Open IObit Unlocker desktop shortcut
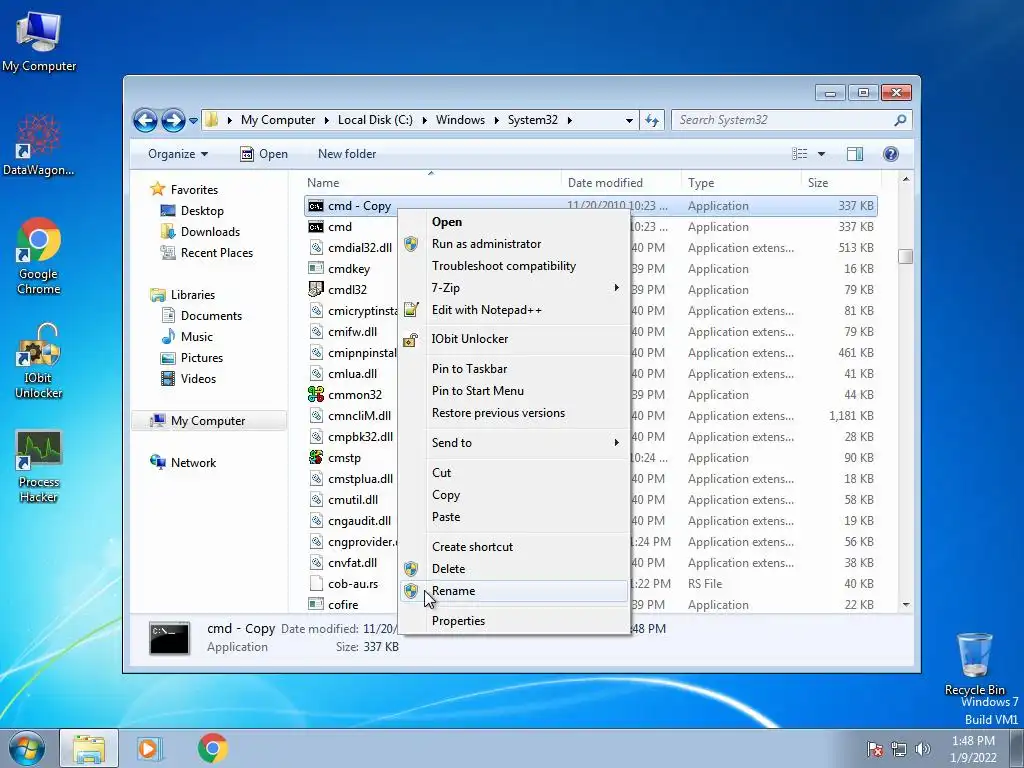This screenshot has width=1024, height=768. click(x=39, y=361)
